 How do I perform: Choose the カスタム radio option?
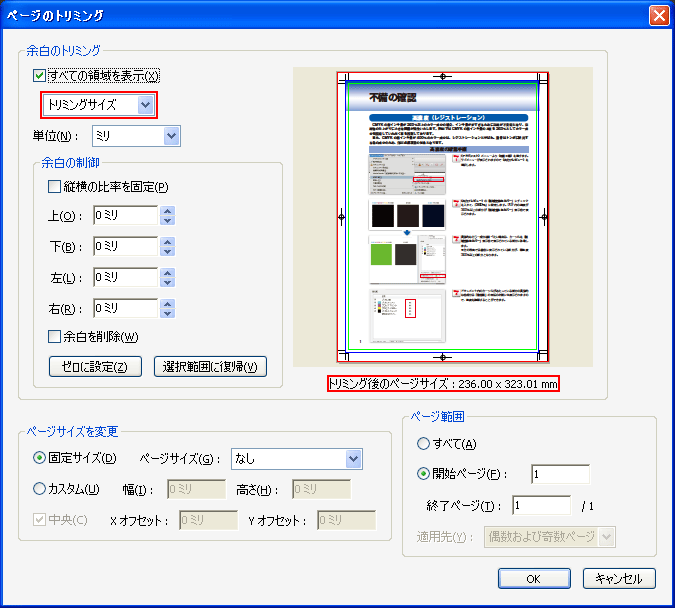pyautogui.click(x=40, y=489)
